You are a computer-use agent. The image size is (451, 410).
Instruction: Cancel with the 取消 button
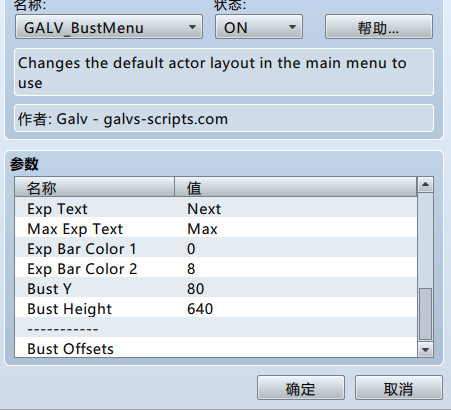point(399,388)
